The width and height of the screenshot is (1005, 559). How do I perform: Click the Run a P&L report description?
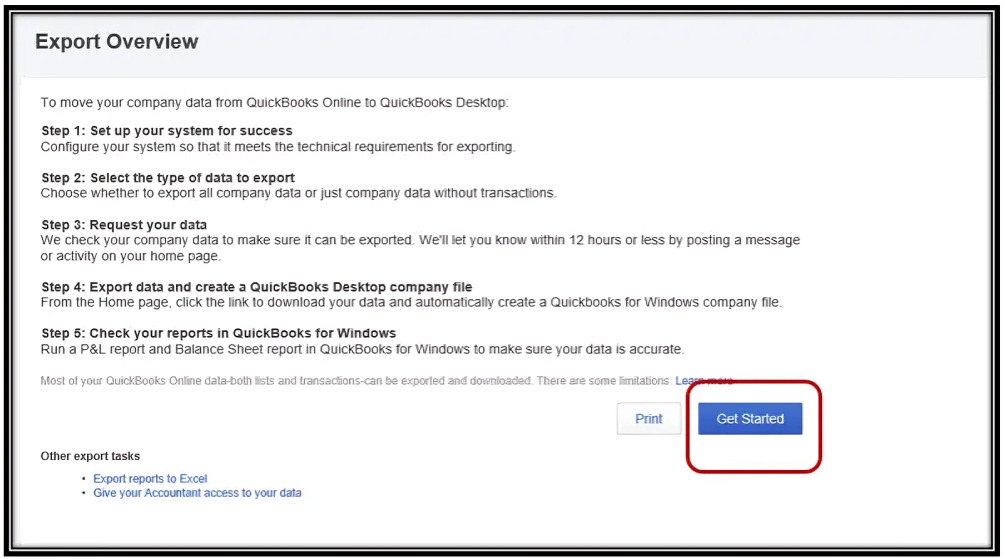[x=362, y=349]
